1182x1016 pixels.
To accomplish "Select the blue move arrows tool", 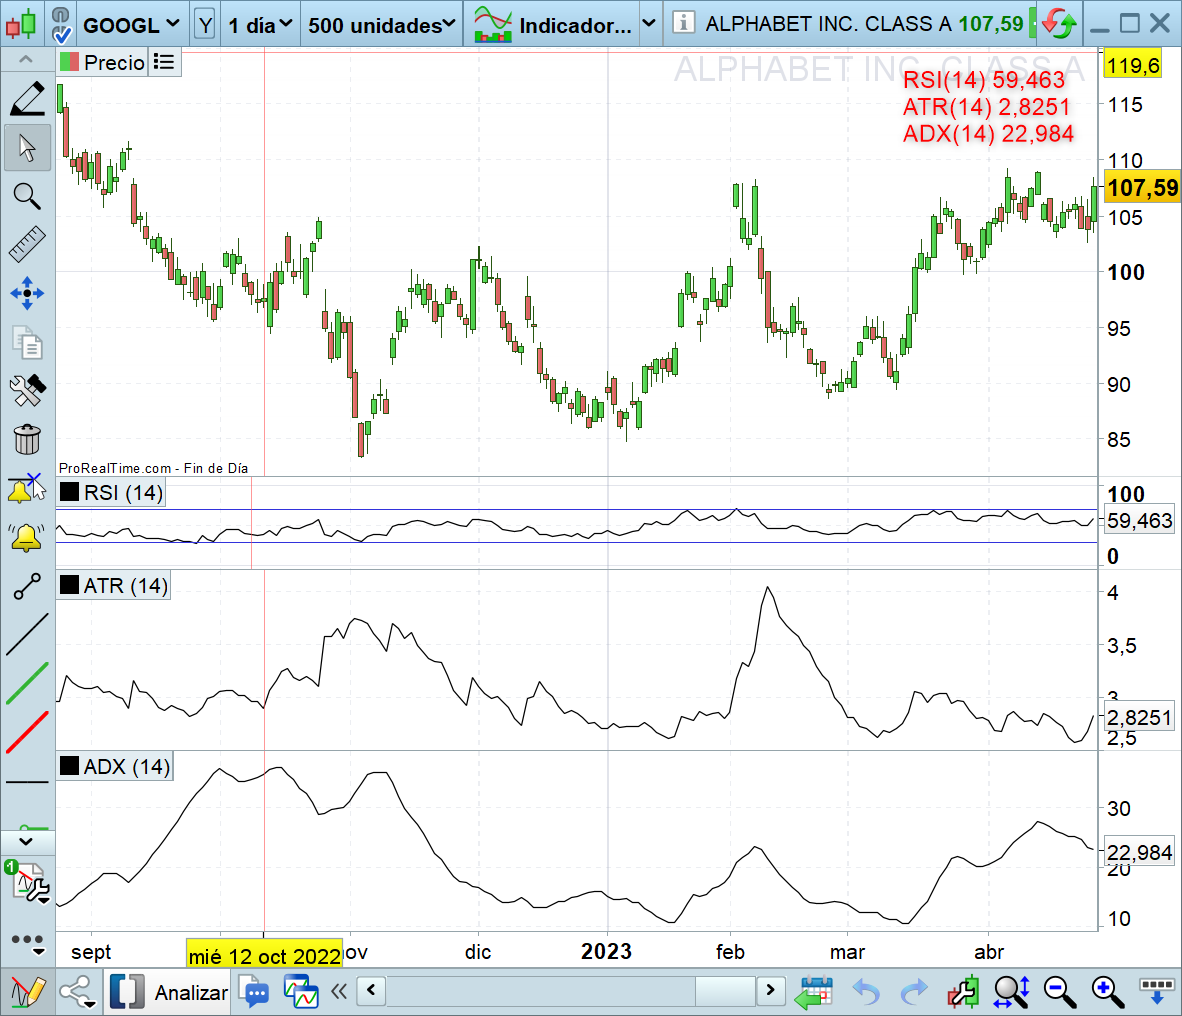I will pos(27,293).
